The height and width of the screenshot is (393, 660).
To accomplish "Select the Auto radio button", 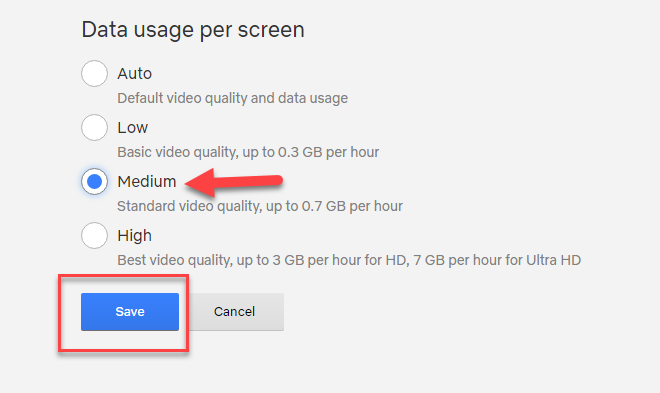I will point(94,74).
